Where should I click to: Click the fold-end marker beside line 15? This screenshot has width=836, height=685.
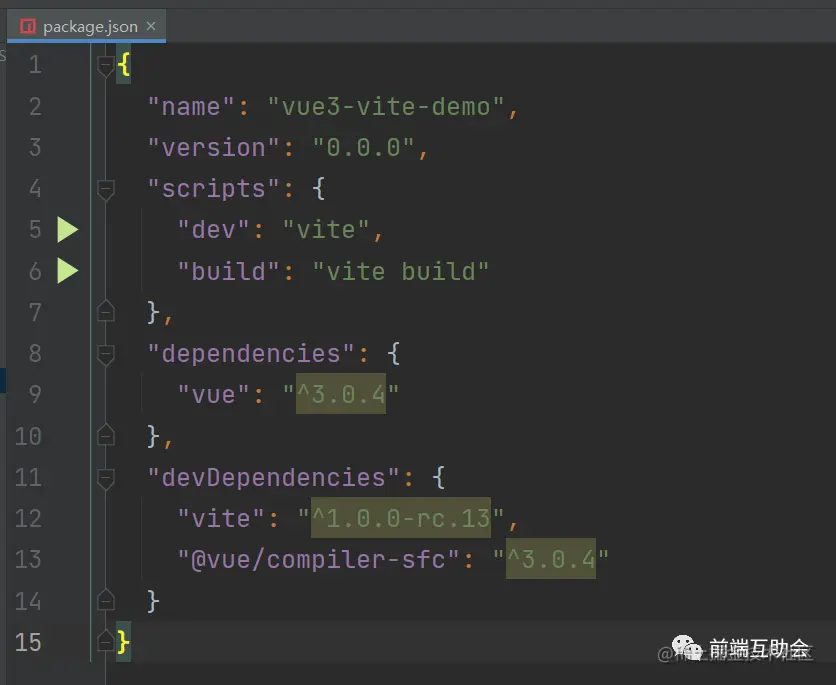pos(106,642)
